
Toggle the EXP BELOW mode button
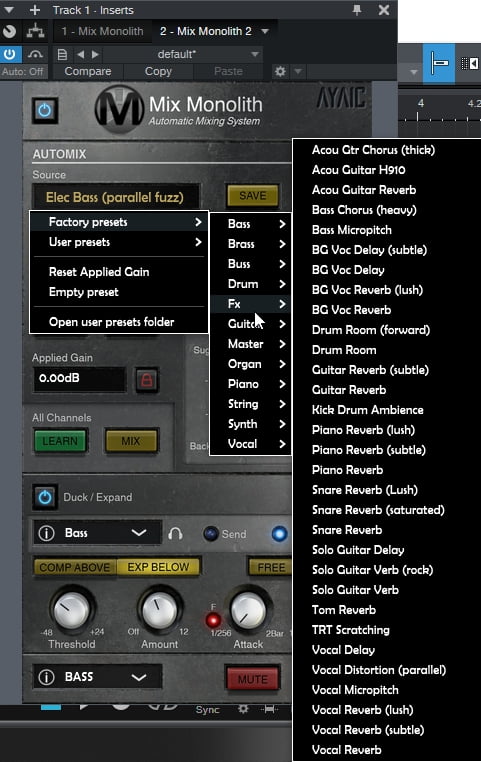(158, 567)
